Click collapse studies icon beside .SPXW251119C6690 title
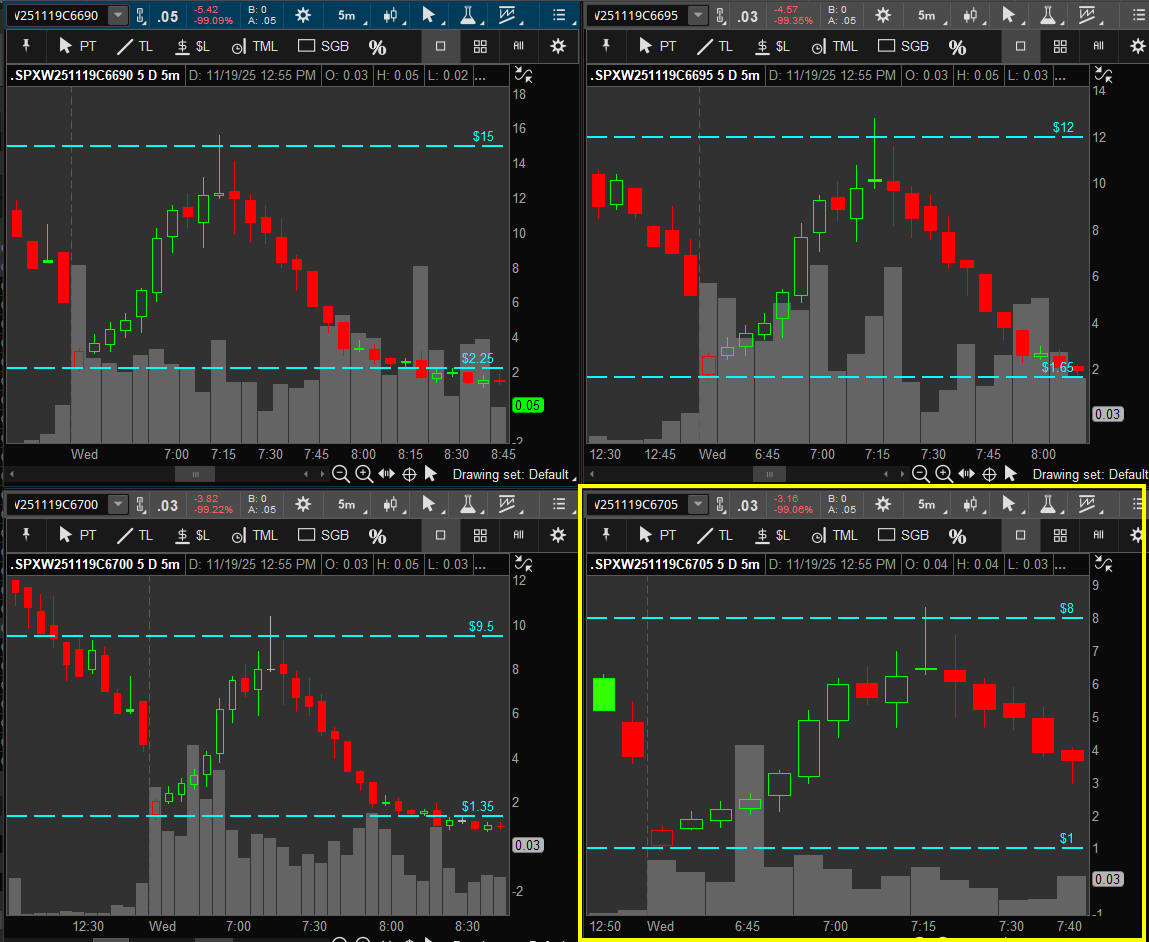This screenshot has height=942, width=1149. tap(524, 74)
